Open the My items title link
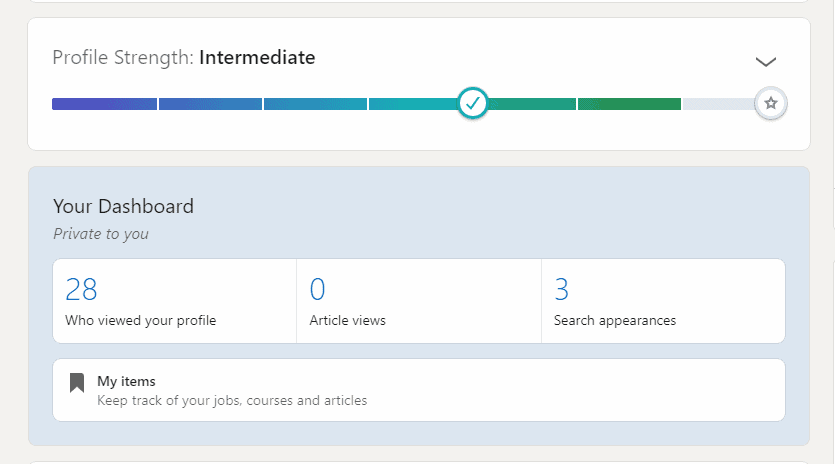Image resolution: width=835 pixels, height=464 pixels. (x=126, y=381)
